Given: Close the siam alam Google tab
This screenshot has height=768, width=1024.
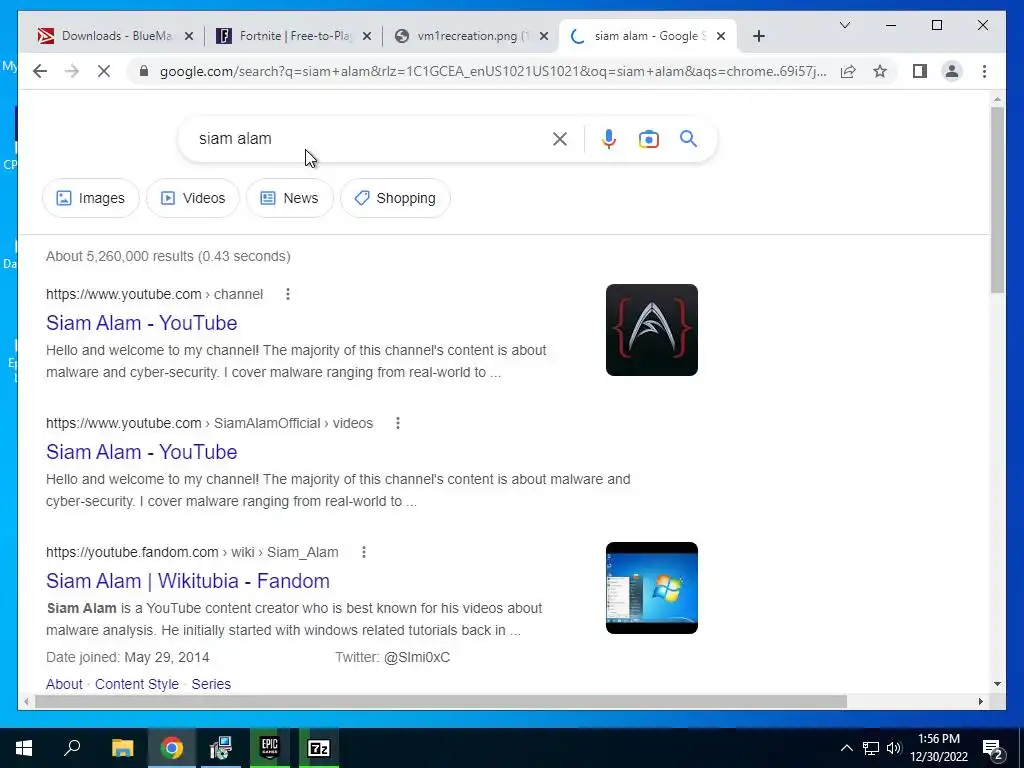Looking at the screenshot, I should pos(721,36).
